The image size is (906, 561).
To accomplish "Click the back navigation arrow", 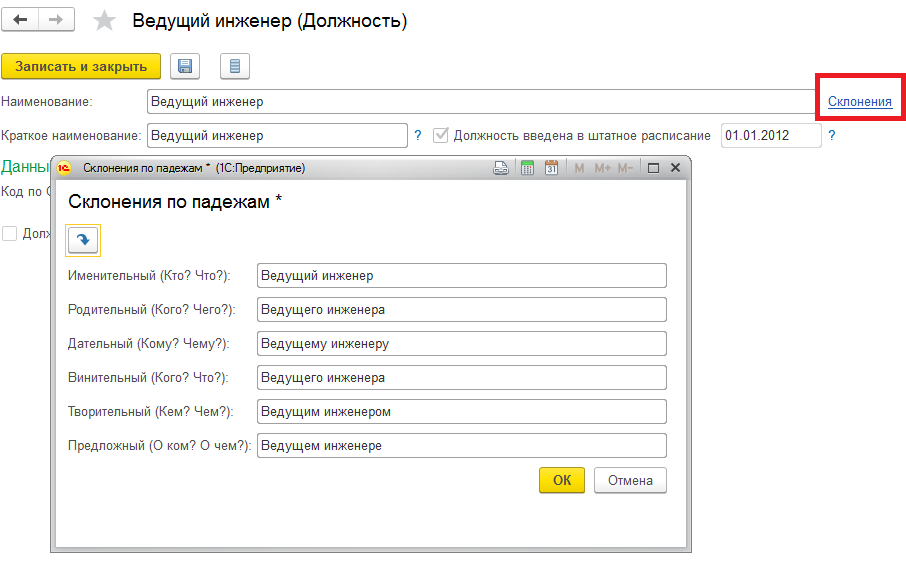I will 20,21.
